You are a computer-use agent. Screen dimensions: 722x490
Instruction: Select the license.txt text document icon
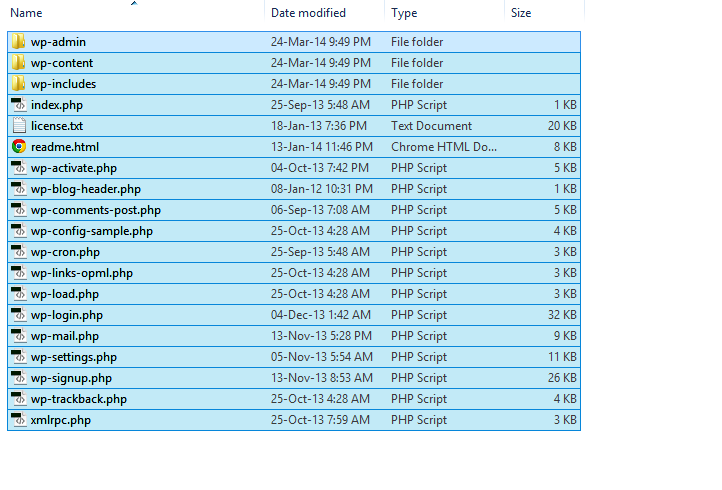click(19, 126)
